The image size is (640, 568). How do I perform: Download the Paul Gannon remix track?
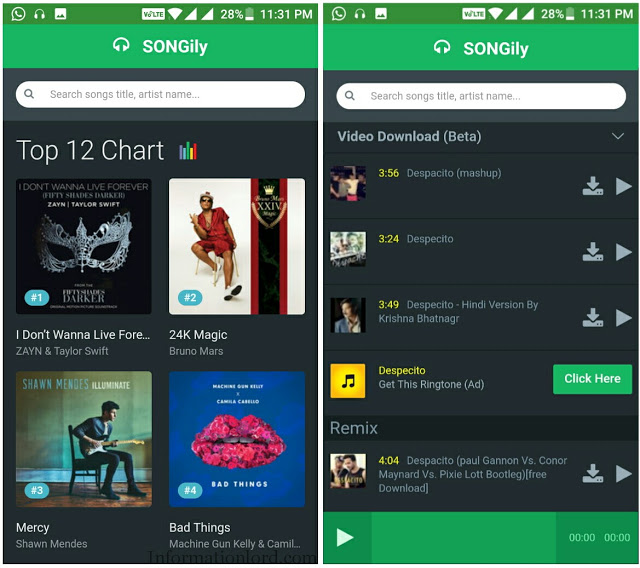coord(592,473)
